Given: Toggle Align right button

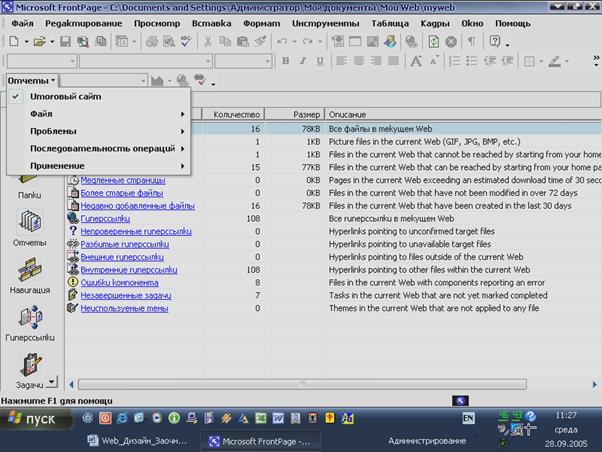Looking at the screenshot, I should (376, 61).
